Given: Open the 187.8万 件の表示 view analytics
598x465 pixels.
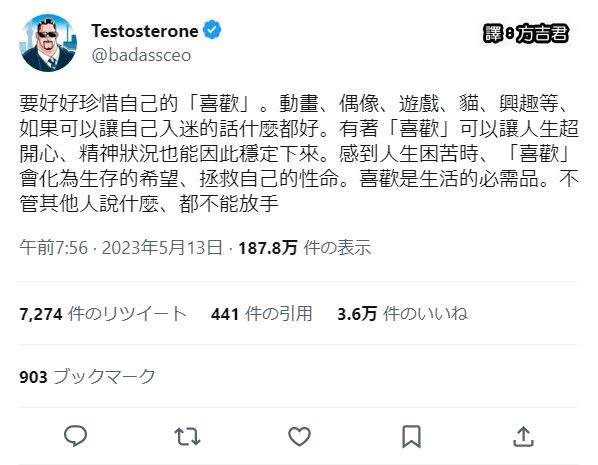Looking at the screenshot, I should [x=305, y=248].
